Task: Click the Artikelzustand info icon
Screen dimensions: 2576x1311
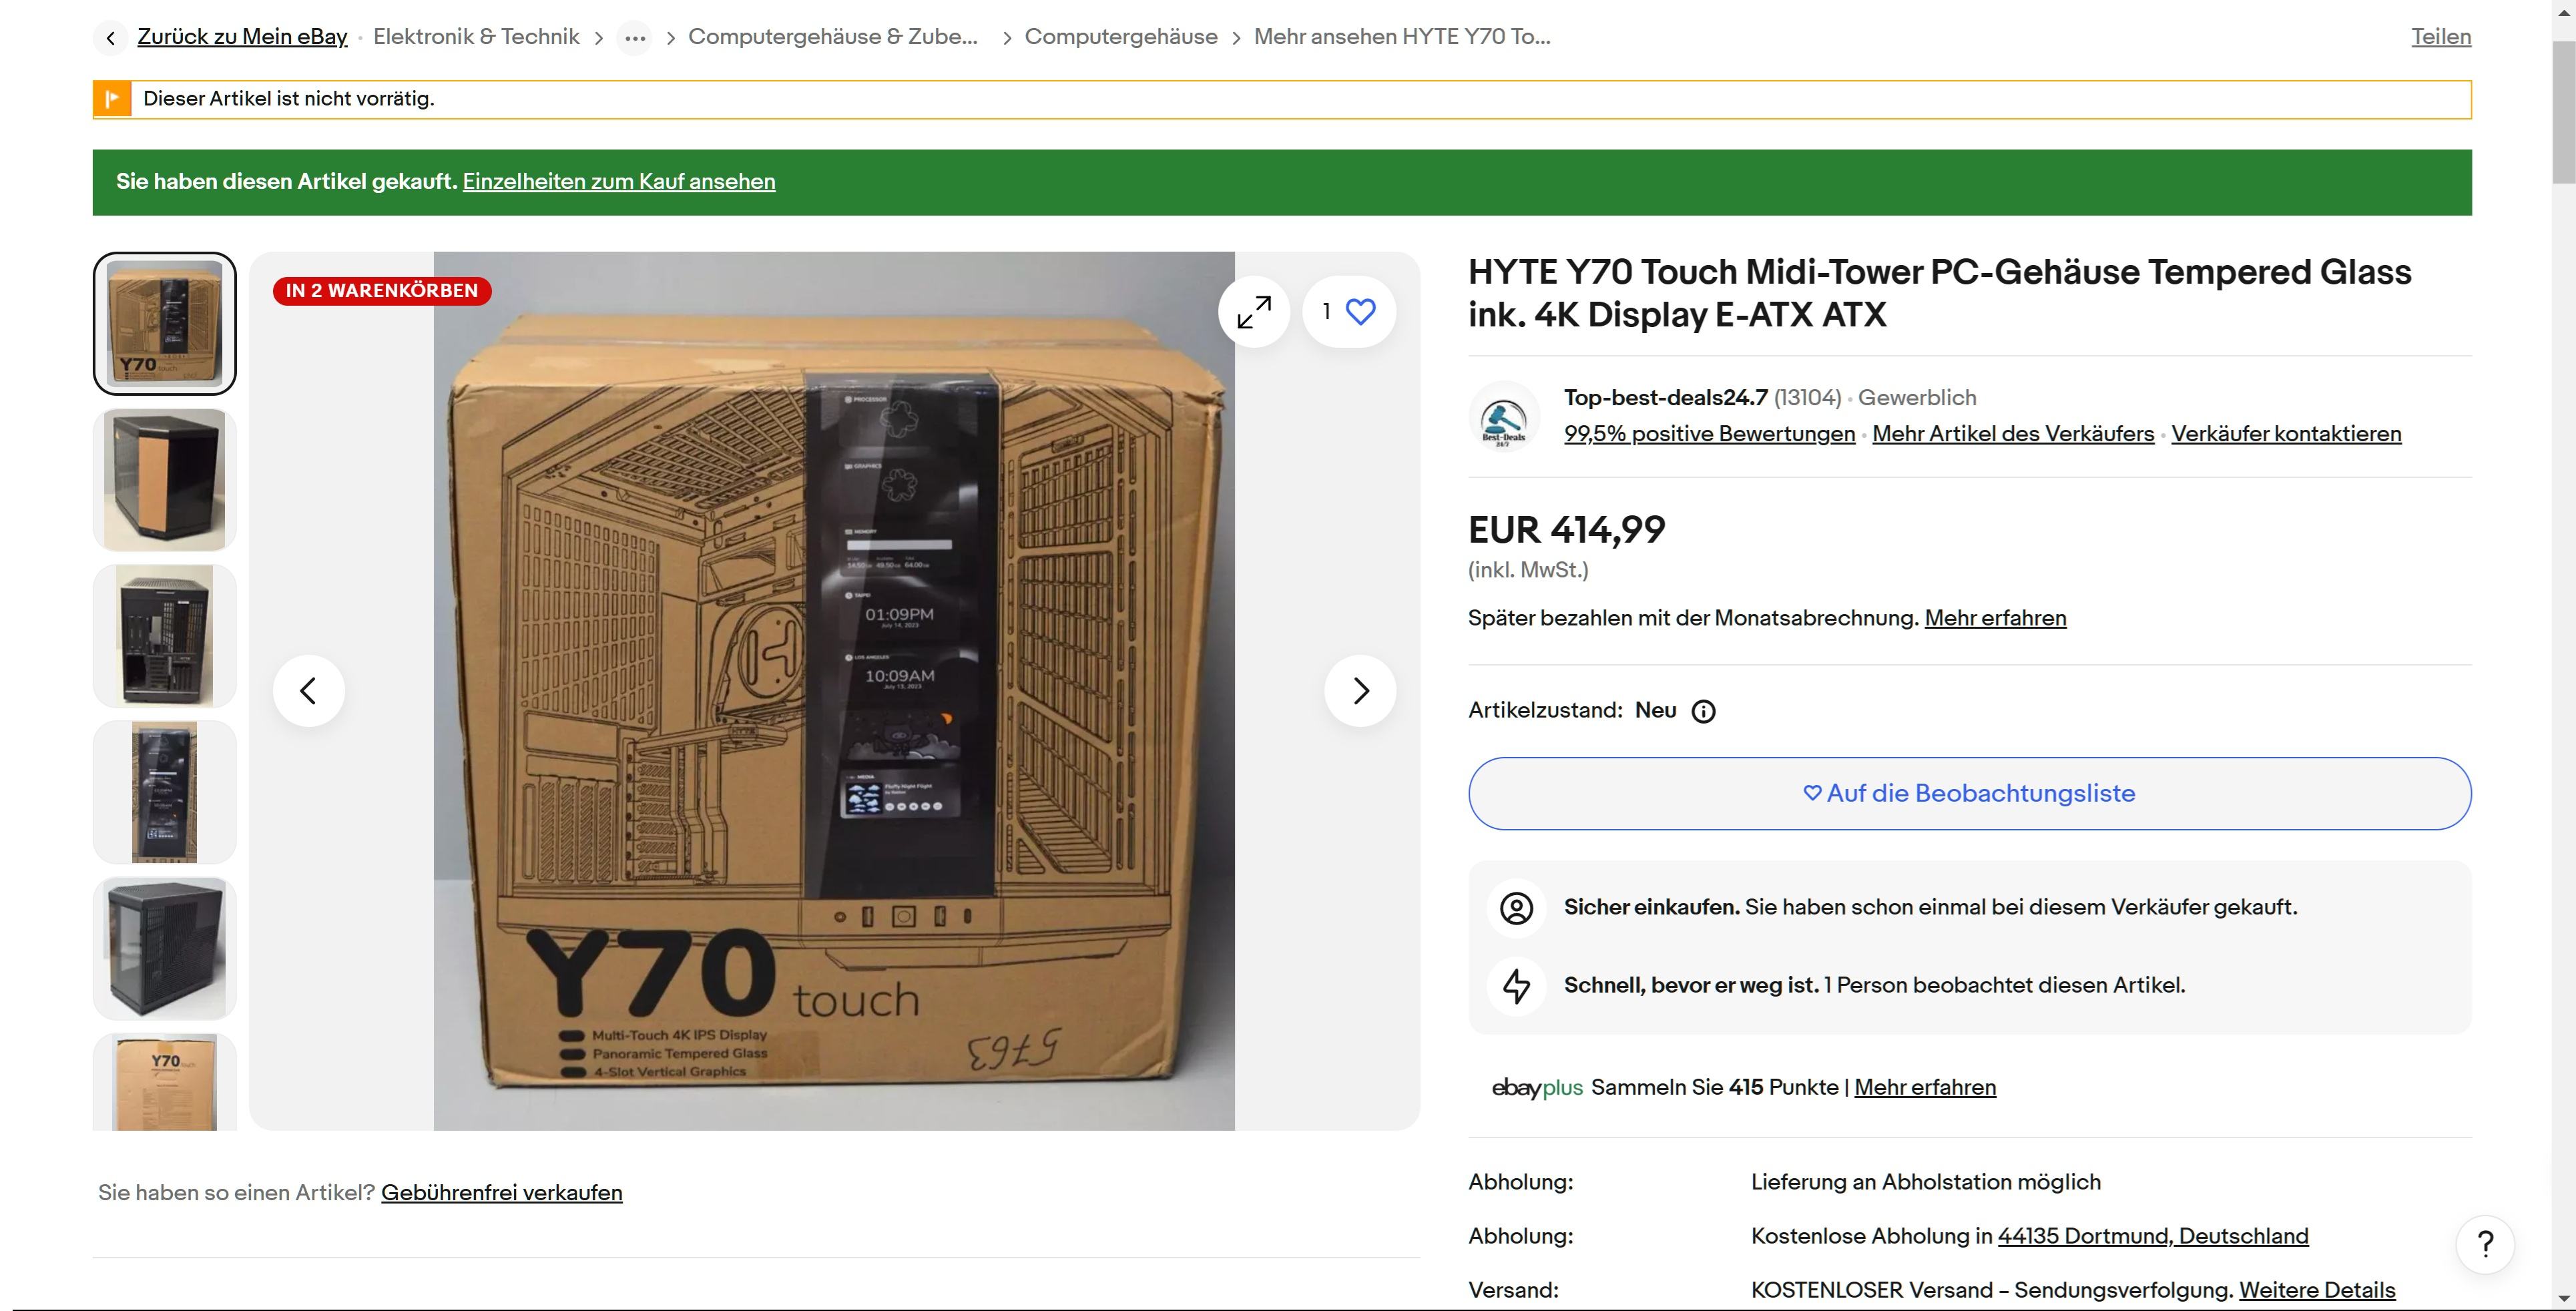Action: (1703, 711)
